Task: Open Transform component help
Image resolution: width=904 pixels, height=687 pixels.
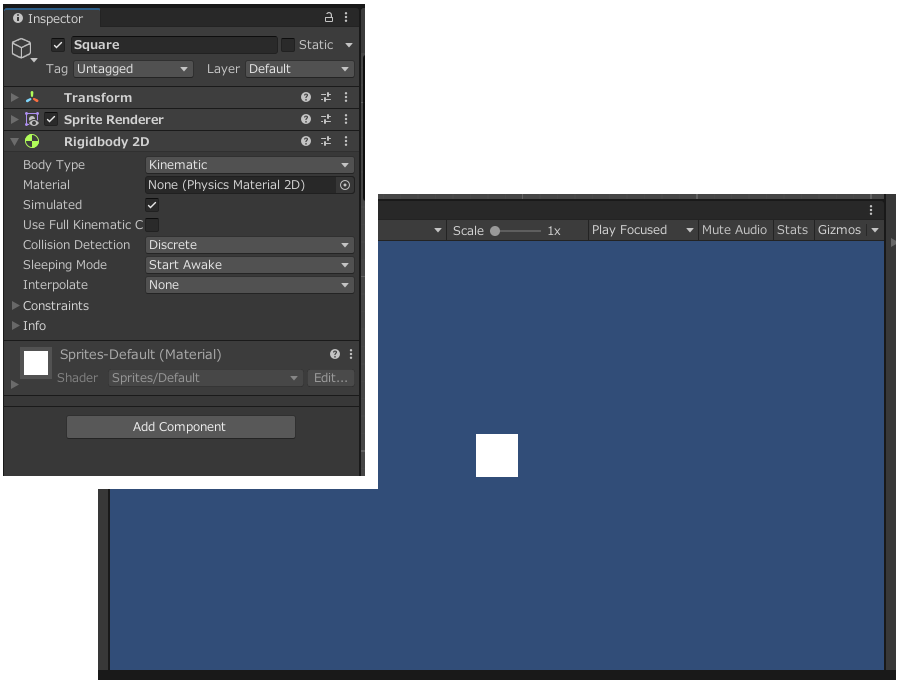Action: coord(306,97)
